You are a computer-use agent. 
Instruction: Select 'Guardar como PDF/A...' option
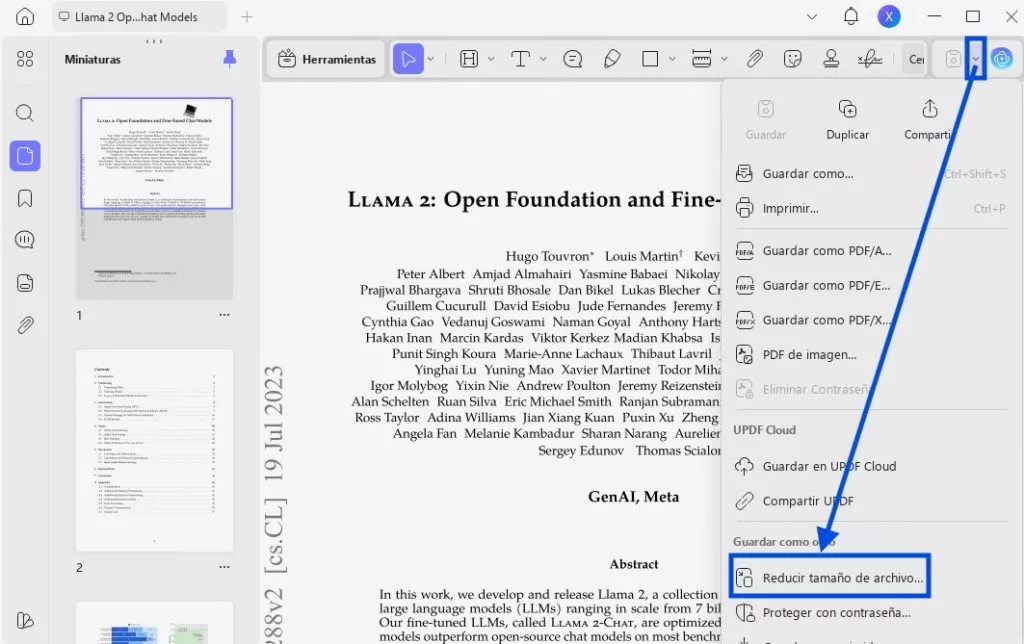click(826, 251)
